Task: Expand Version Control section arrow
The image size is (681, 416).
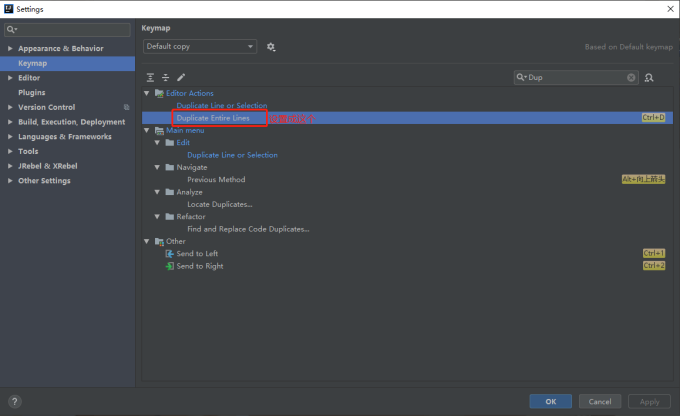Action: tap(10, 107)
